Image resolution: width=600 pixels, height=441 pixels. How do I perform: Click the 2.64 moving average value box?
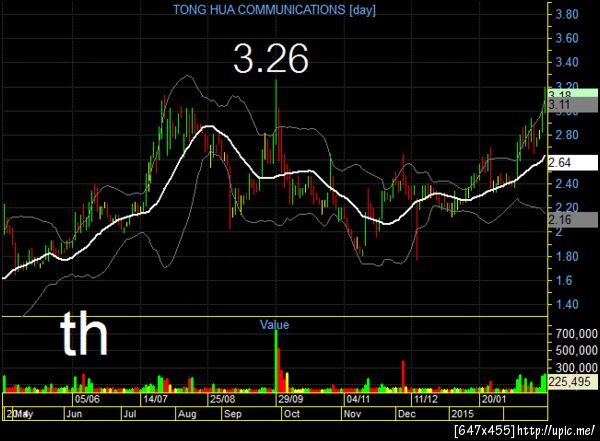[x=573, y=163]
